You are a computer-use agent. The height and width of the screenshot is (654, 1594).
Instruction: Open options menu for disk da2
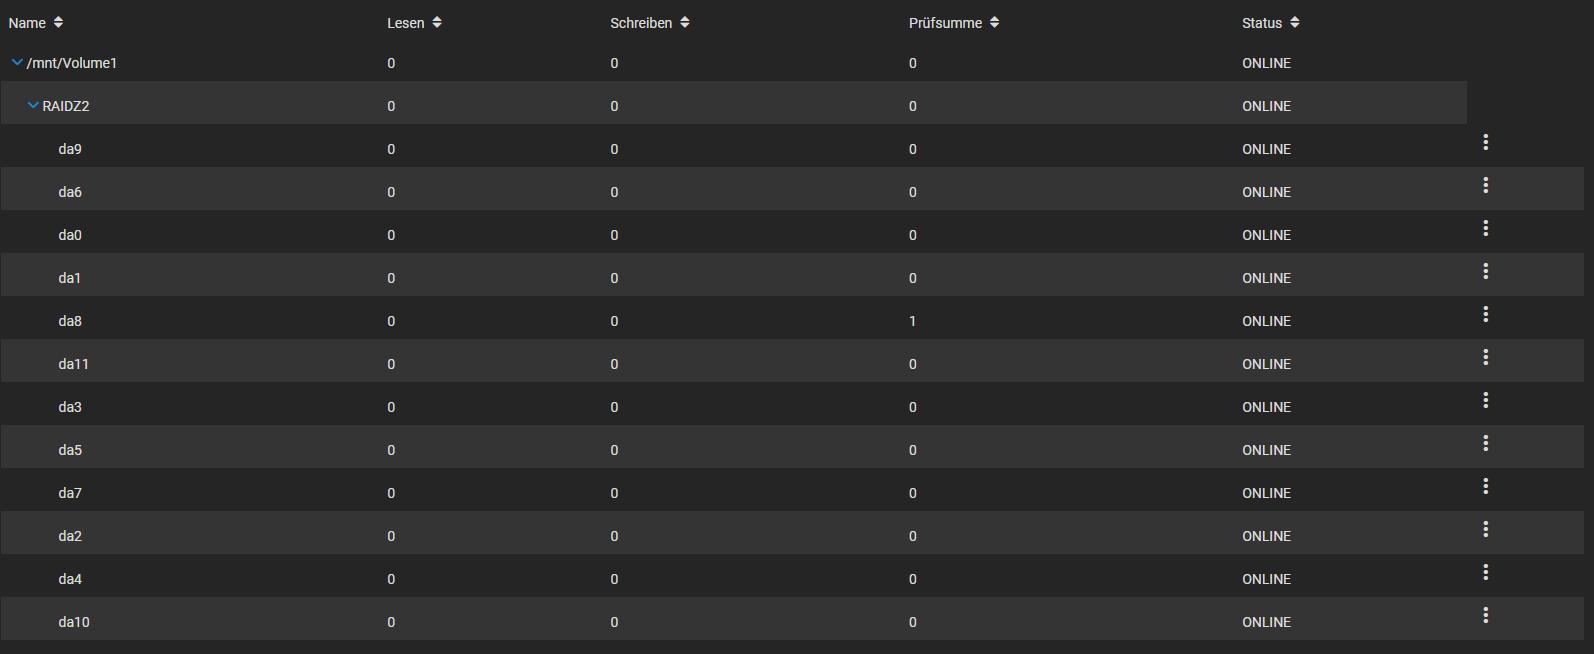[1485, 529]
